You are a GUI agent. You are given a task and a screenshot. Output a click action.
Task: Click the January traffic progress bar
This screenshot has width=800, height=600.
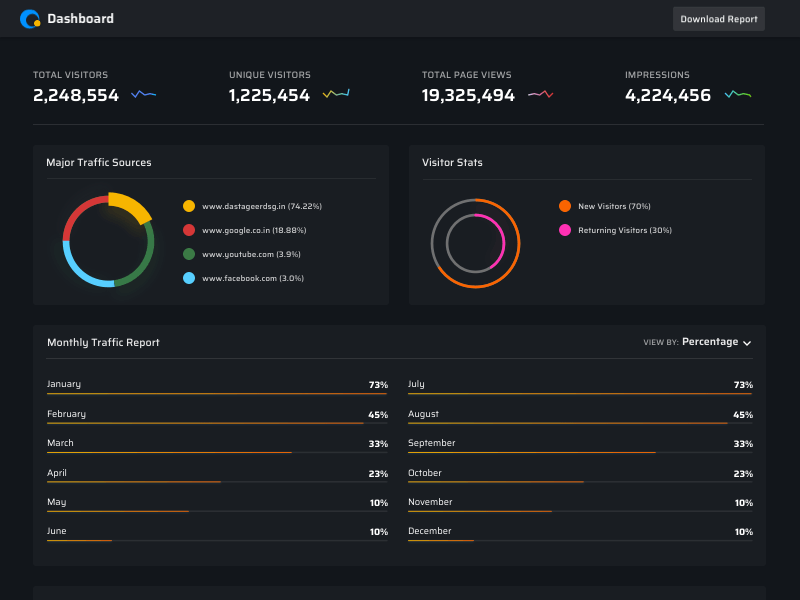point(217,394)
